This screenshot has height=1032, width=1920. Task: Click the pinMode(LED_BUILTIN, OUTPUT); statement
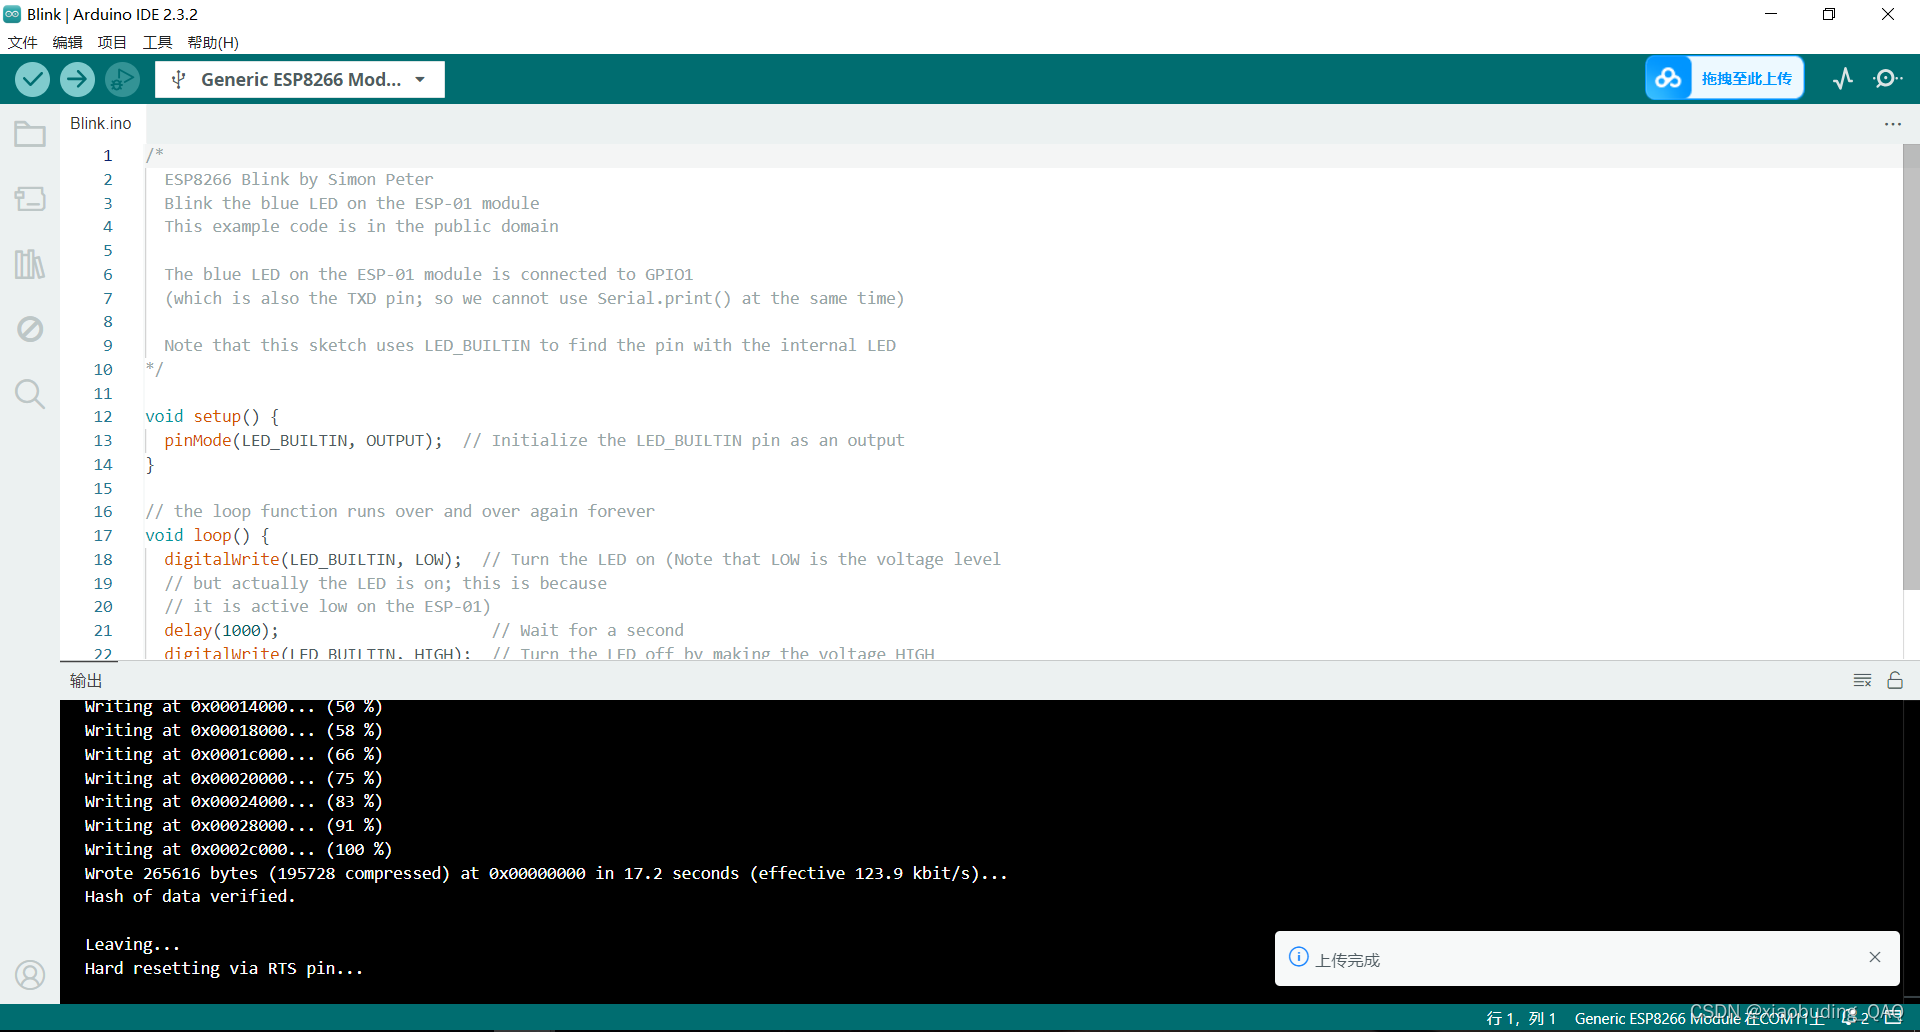(303, 441)
